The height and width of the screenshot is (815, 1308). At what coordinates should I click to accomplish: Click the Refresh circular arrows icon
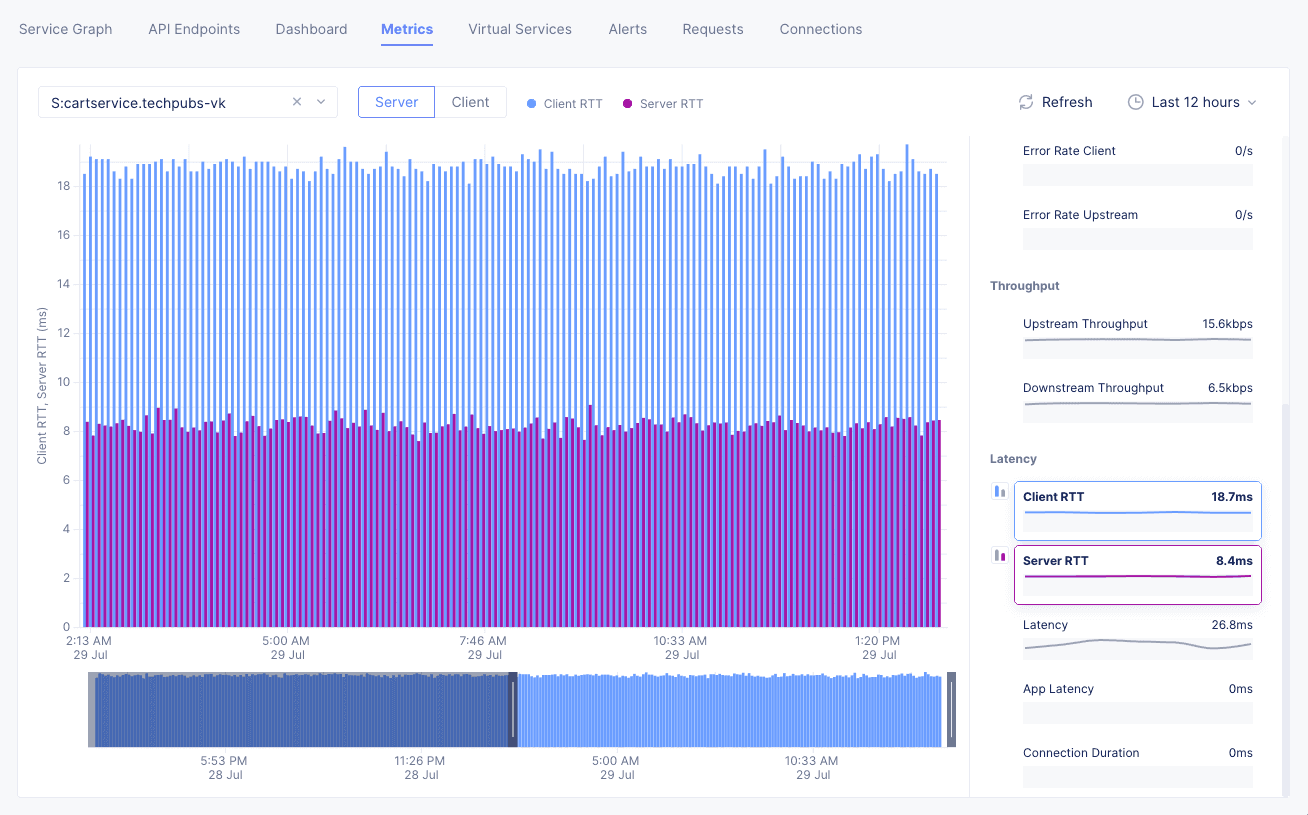tap(1025, 102)
